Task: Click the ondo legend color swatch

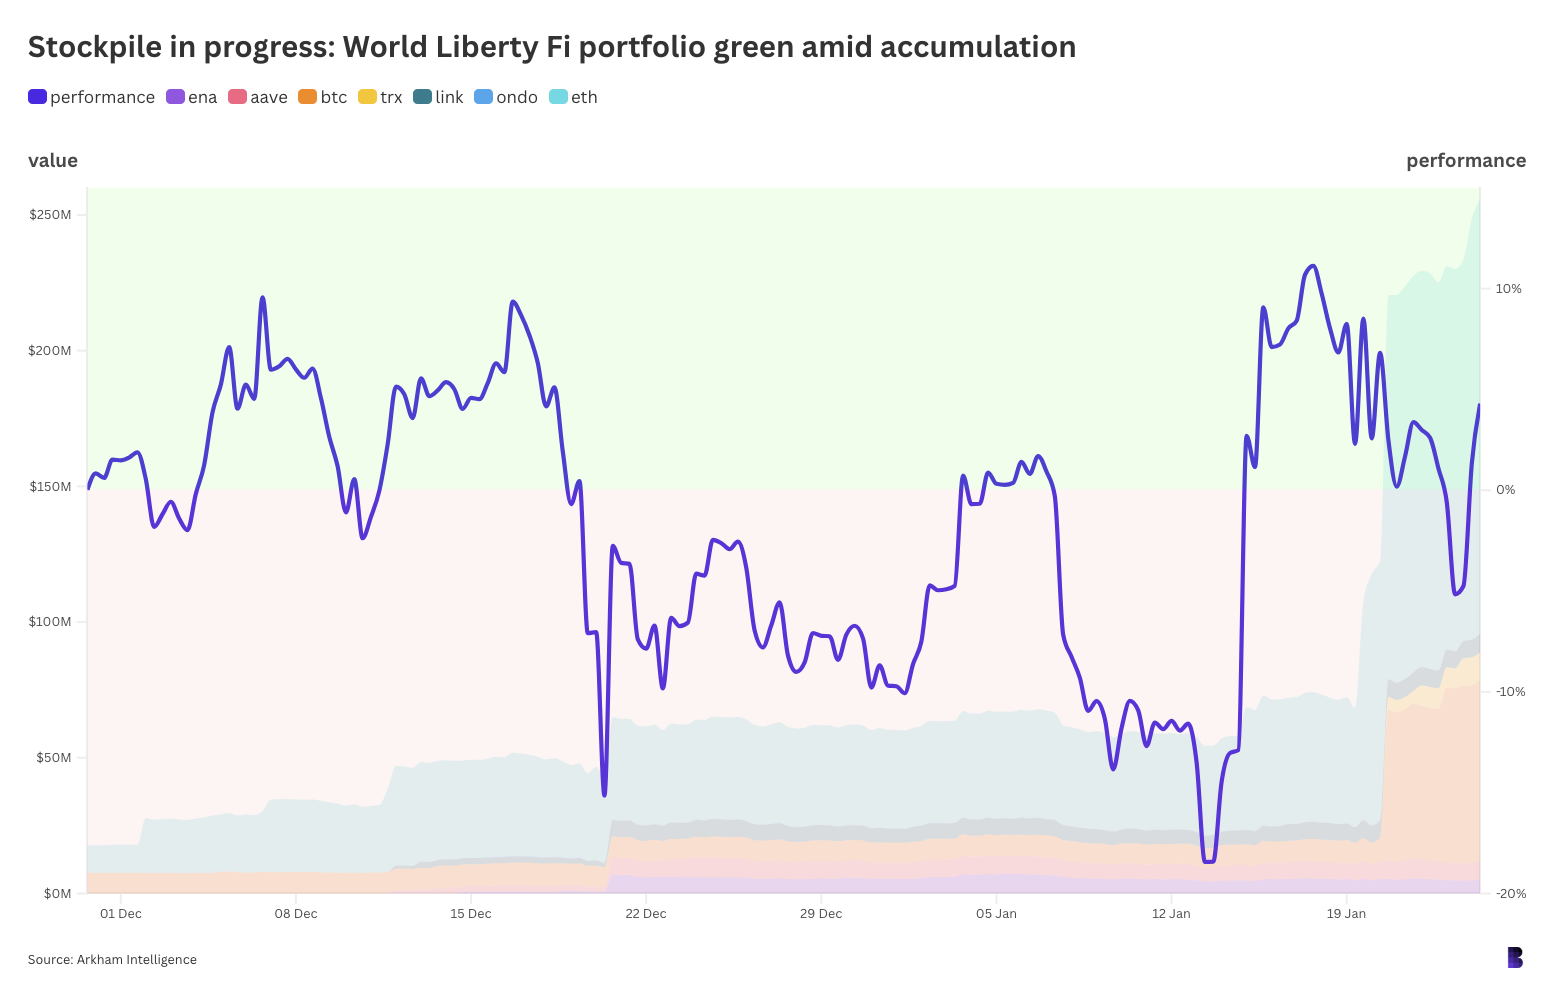Action: 483,97
